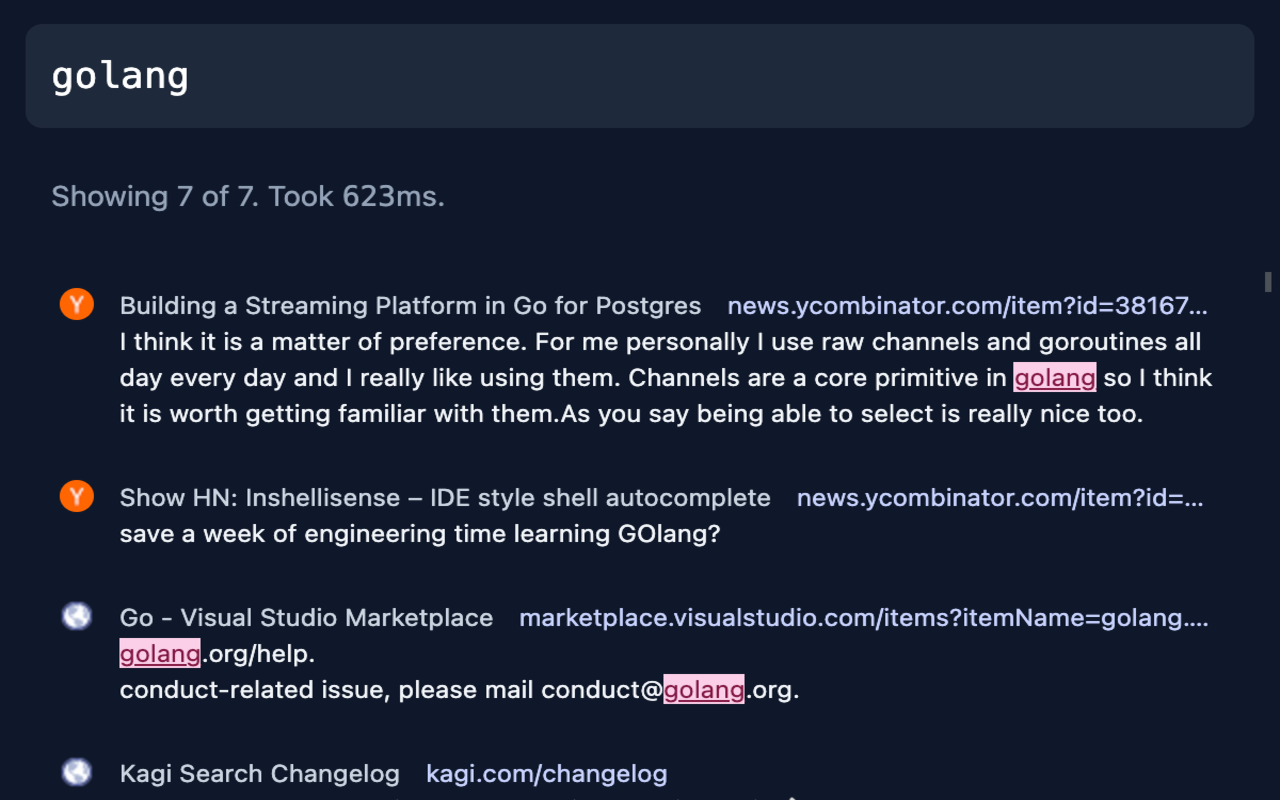Screen dimensions: 1280x800
Task: Open "Show HN: Inshellisense – IDE style shell autocomplete"
Action: (445, 497)
